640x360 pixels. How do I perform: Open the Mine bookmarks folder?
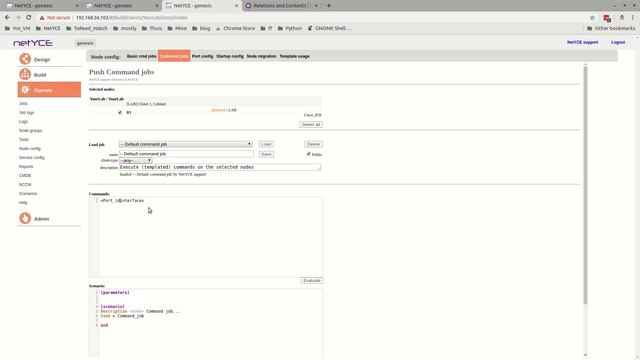coord(177,28)
